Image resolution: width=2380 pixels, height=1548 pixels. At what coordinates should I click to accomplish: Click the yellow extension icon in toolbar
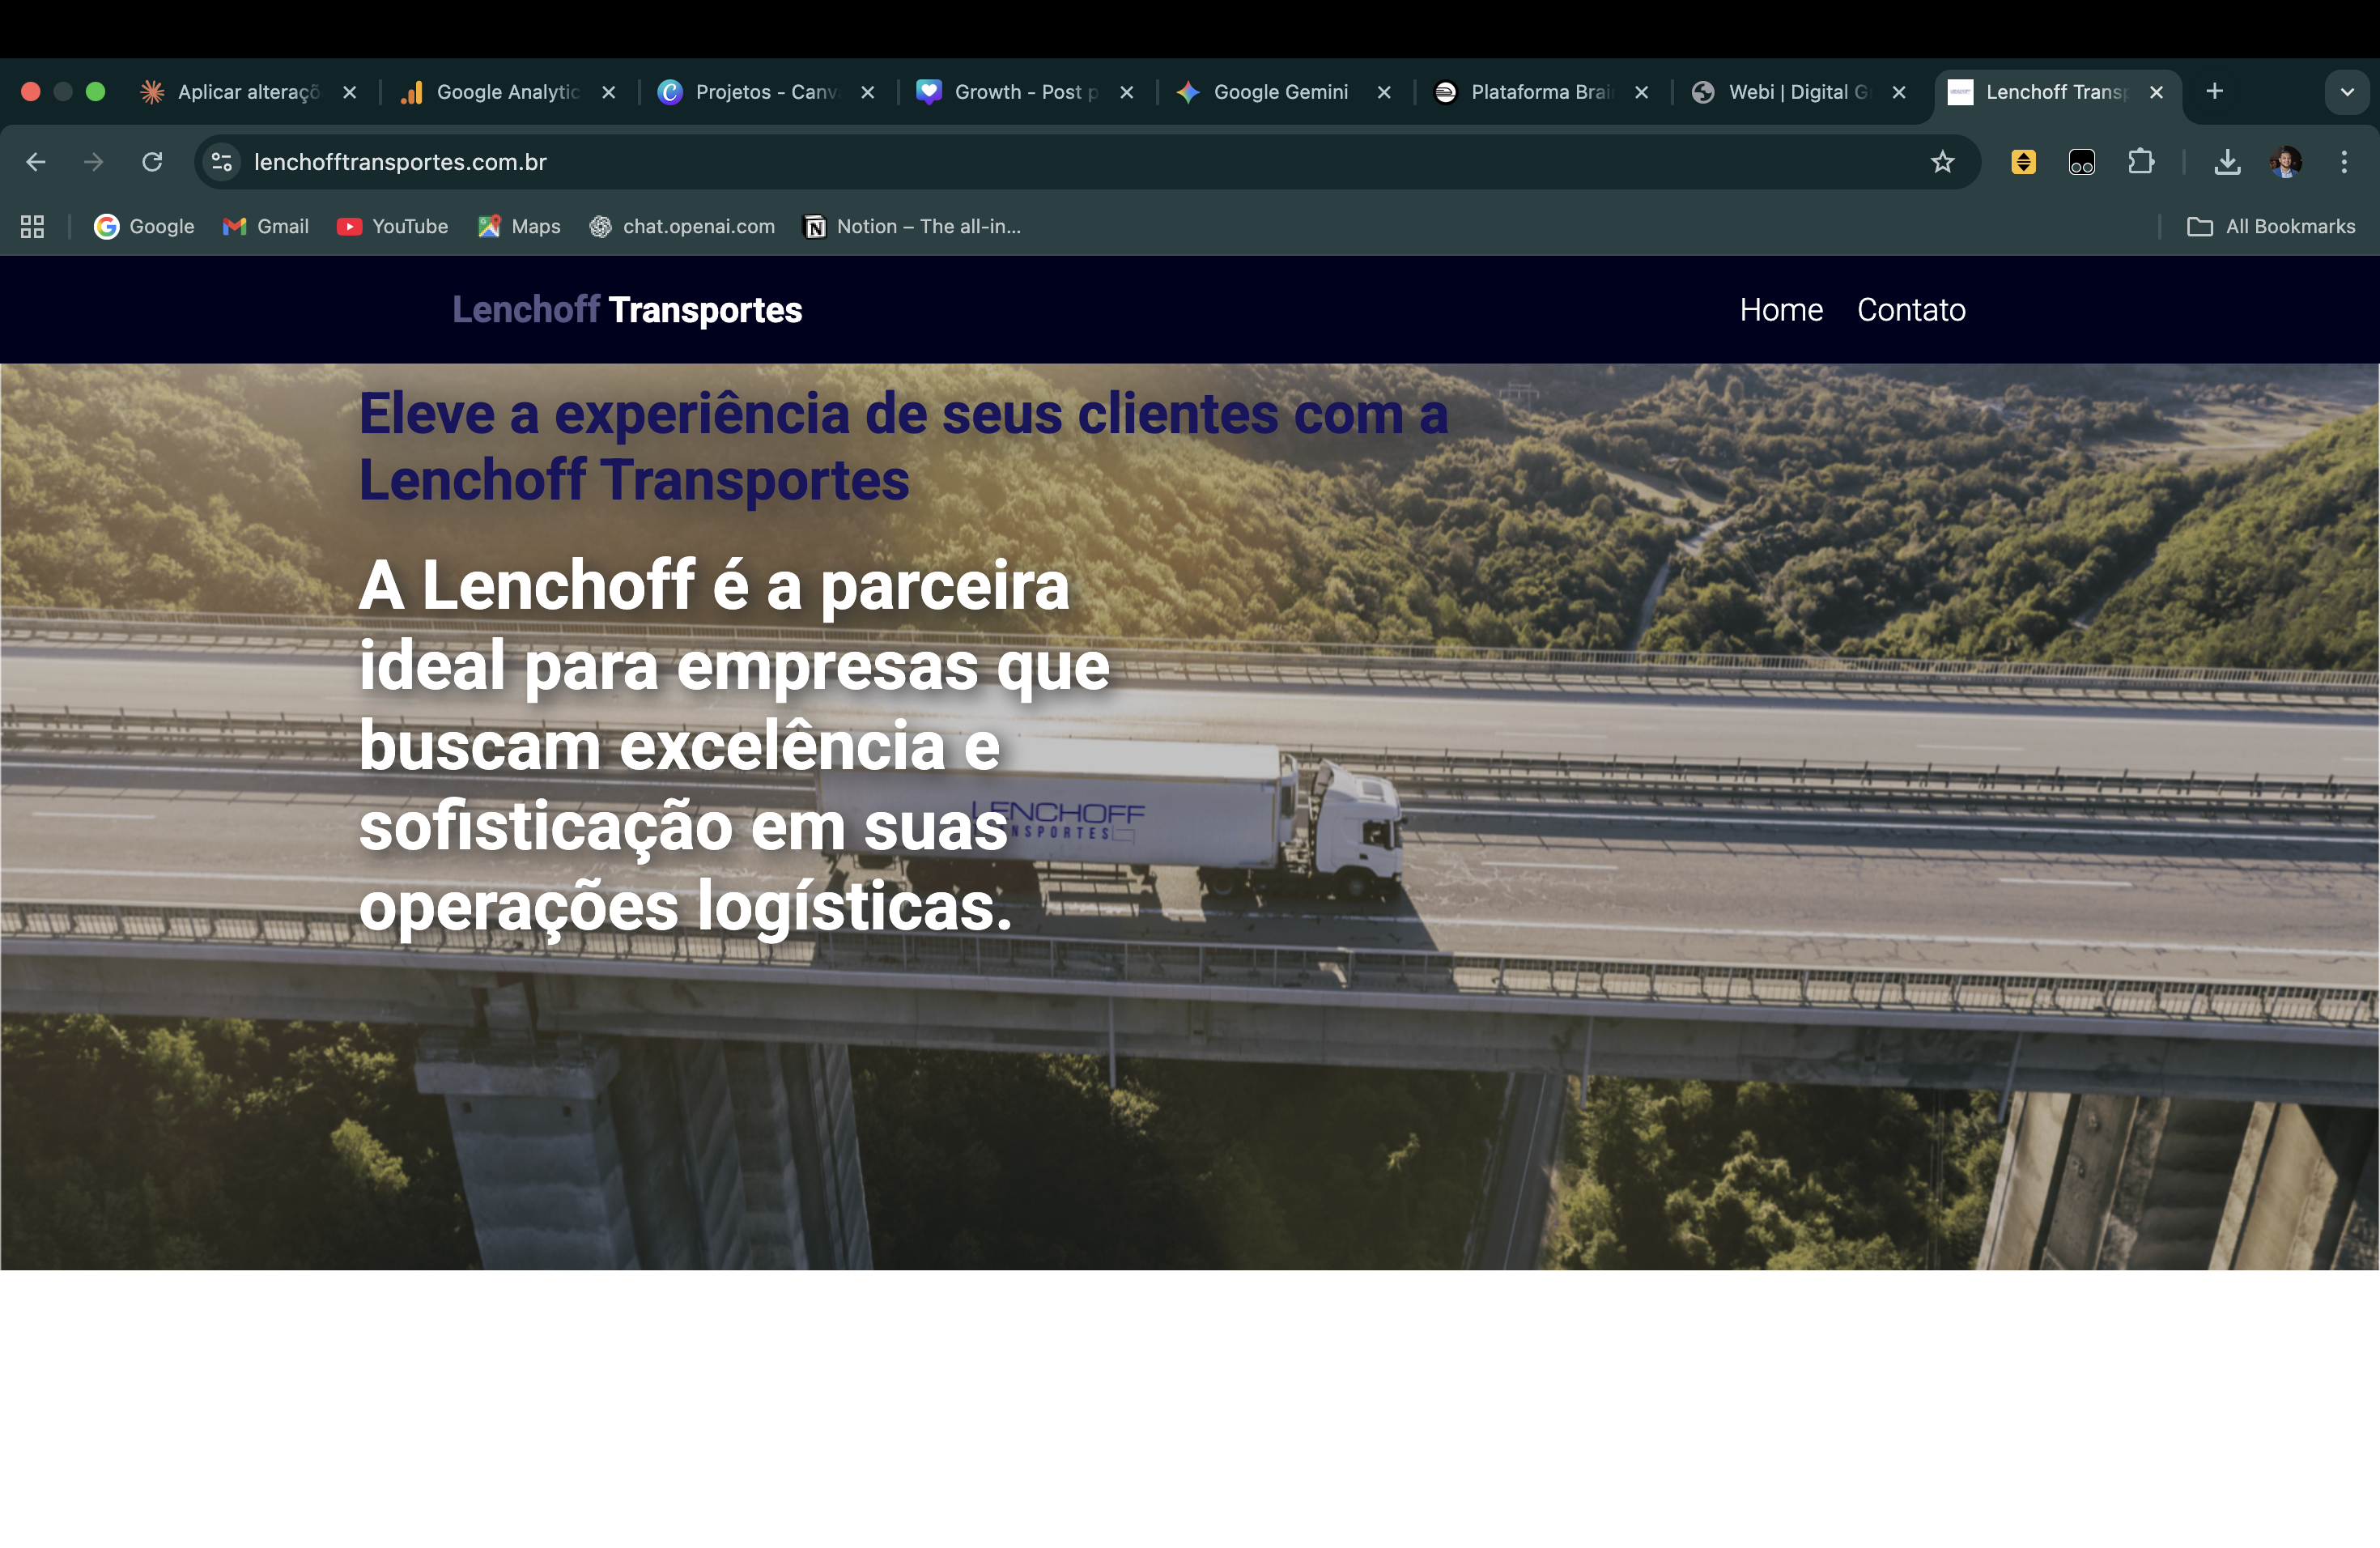[2023, 162]
